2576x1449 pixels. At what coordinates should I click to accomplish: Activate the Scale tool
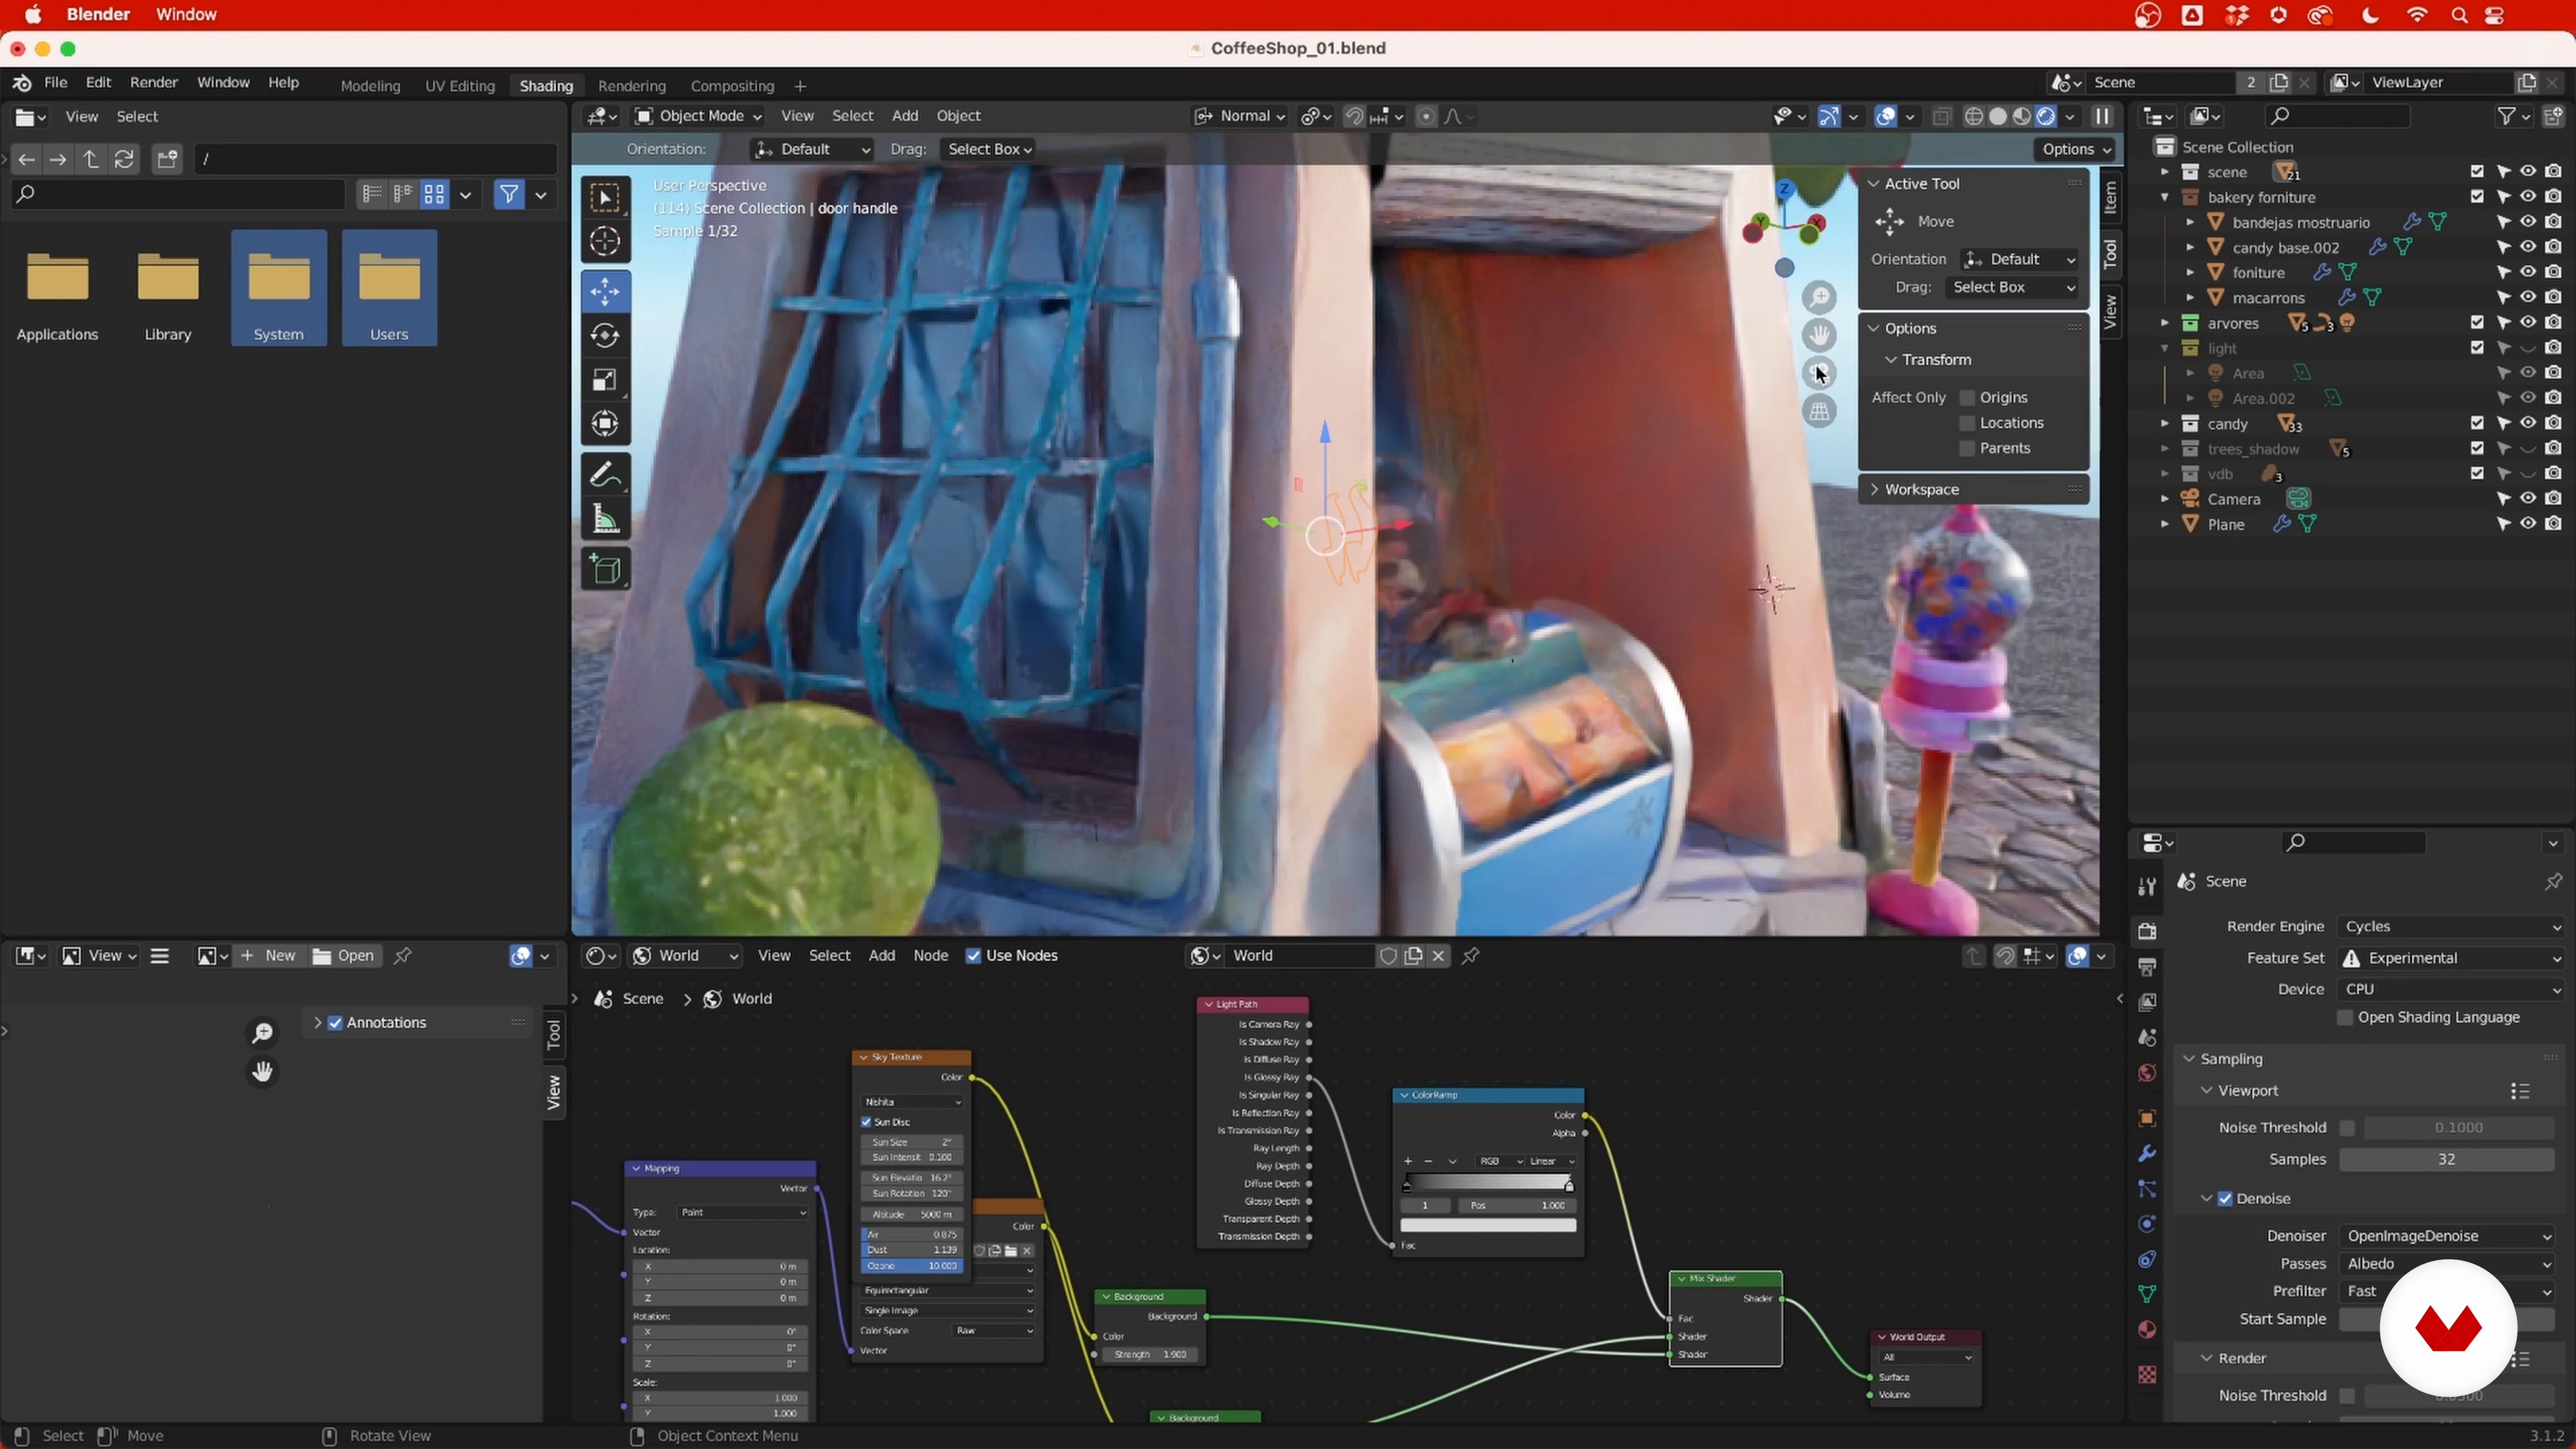pos(605,380)
